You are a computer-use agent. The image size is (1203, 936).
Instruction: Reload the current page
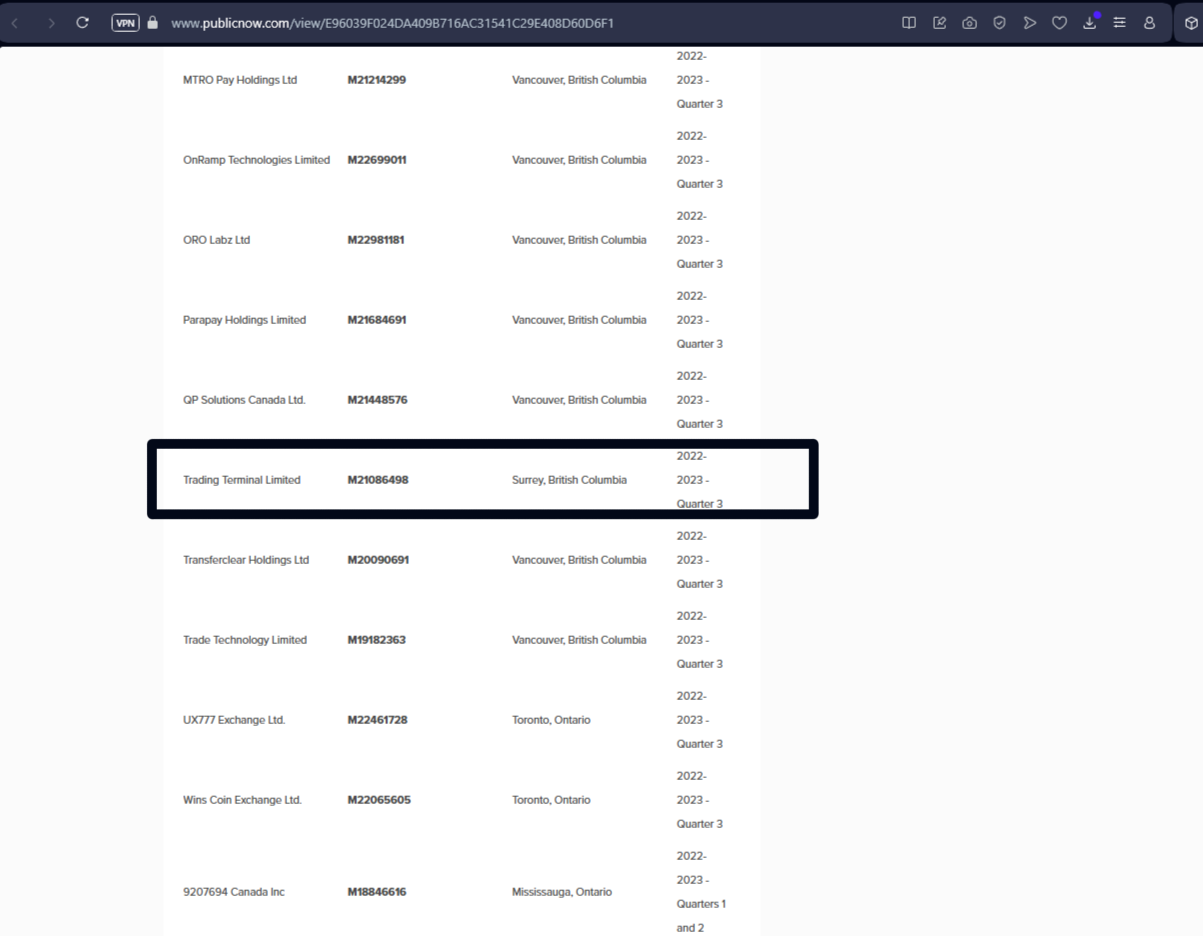(x=83, y=22)
